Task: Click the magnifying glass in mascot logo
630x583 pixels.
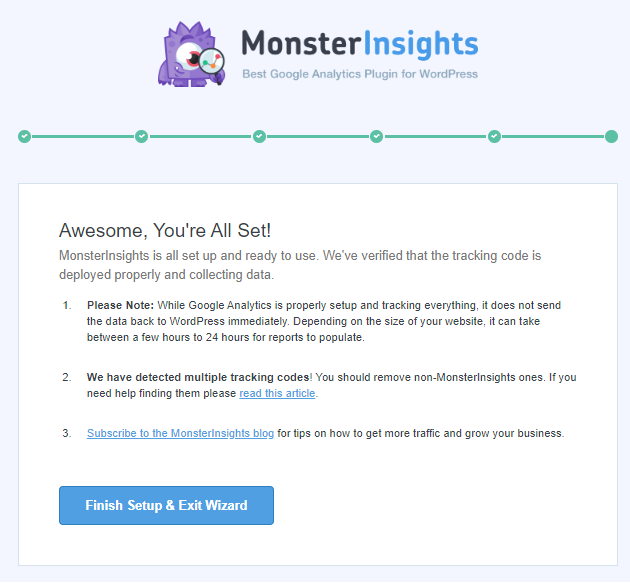Action: (x=213, y=64)
